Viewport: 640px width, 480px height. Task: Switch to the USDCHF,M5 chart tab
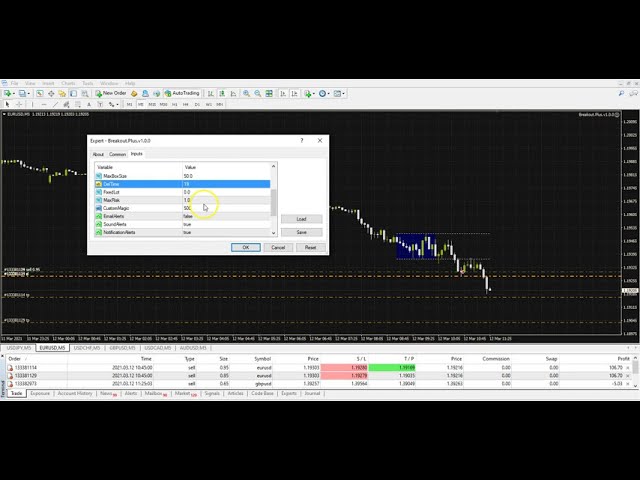[x=88, y=348]
